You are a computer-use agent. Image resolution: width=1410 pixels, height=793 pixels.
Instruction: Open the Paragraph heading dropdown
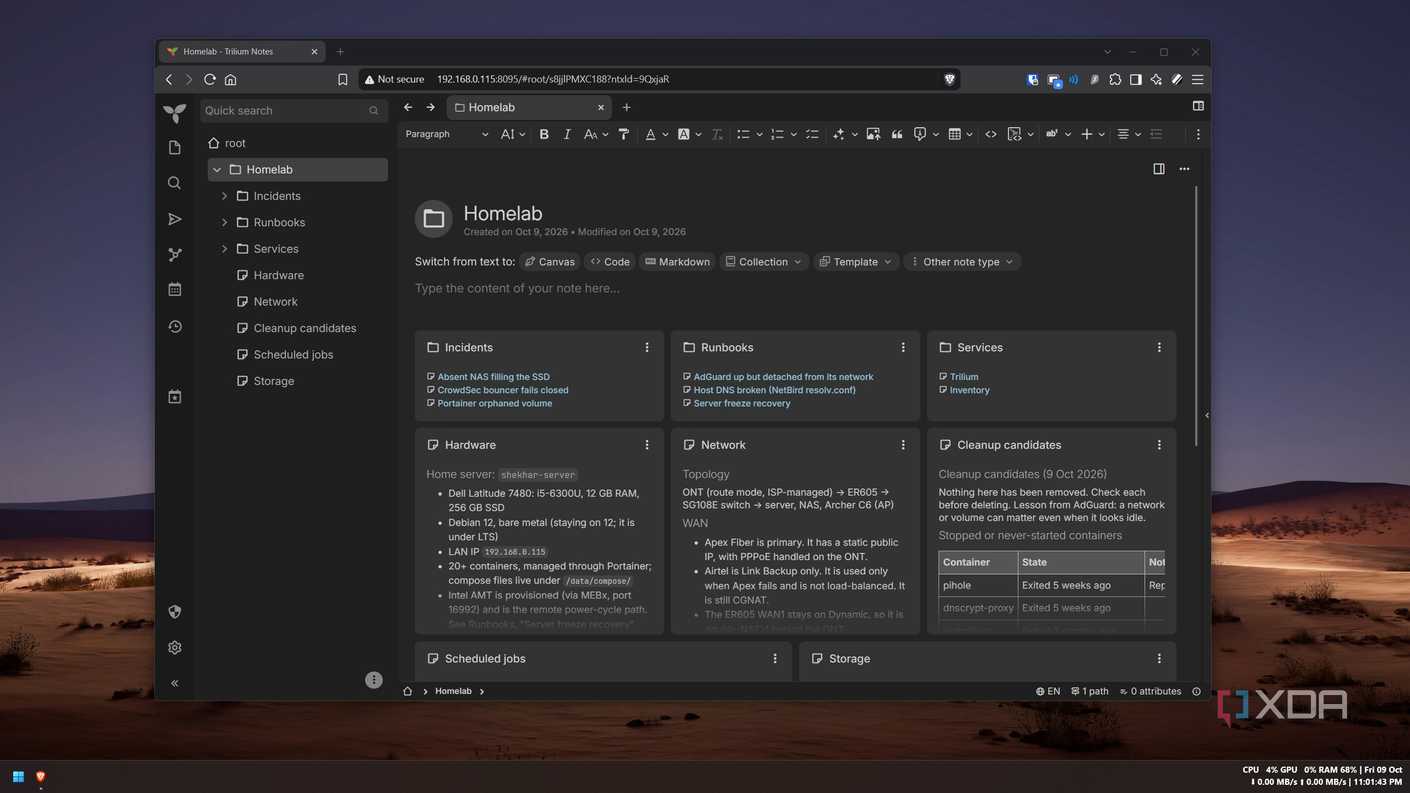click(x=447, y=134)
